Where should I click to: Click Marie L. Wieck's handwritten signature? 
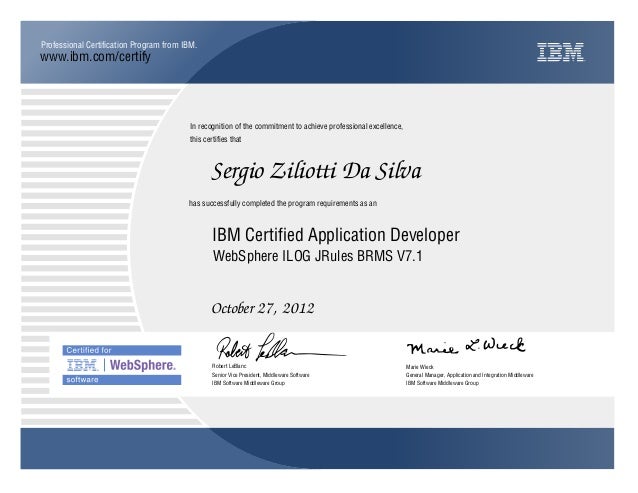(466, 347)
